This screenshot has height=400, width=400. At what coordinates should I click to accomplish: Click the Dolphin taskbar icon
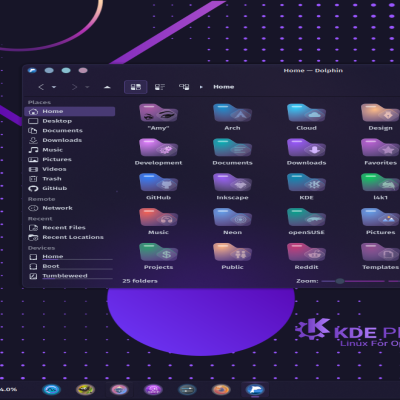click(255, 389)
